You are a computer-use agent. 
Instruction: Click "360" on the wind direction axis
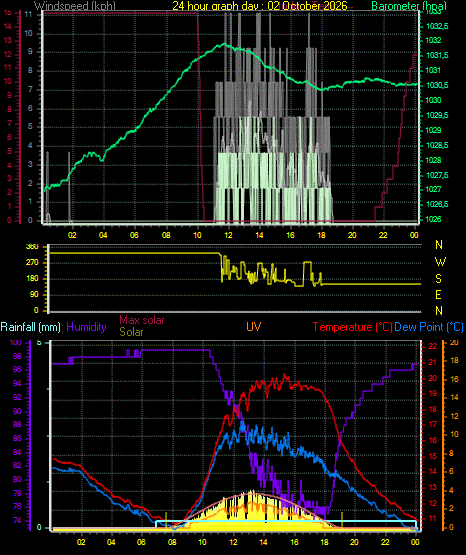coord(32,247)
